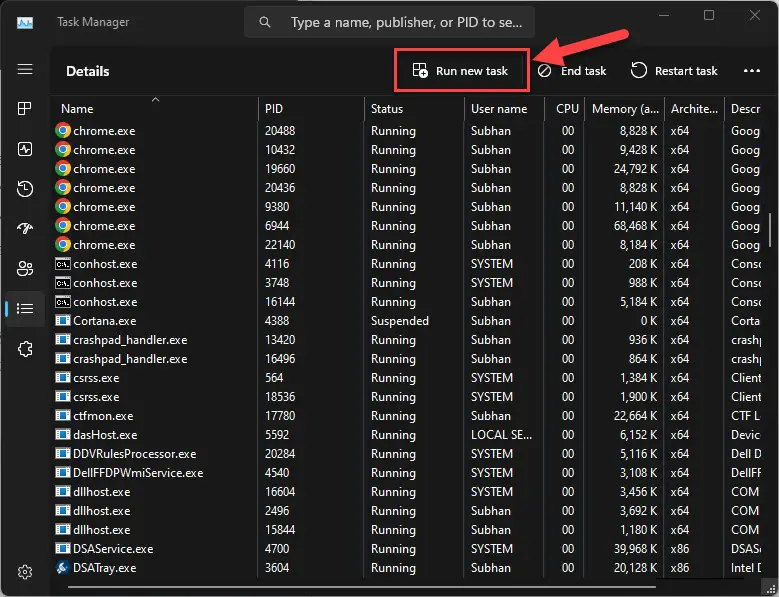Click the ctfmon.exe process icon
Screen dimensions: 779x597
point(63,415)
